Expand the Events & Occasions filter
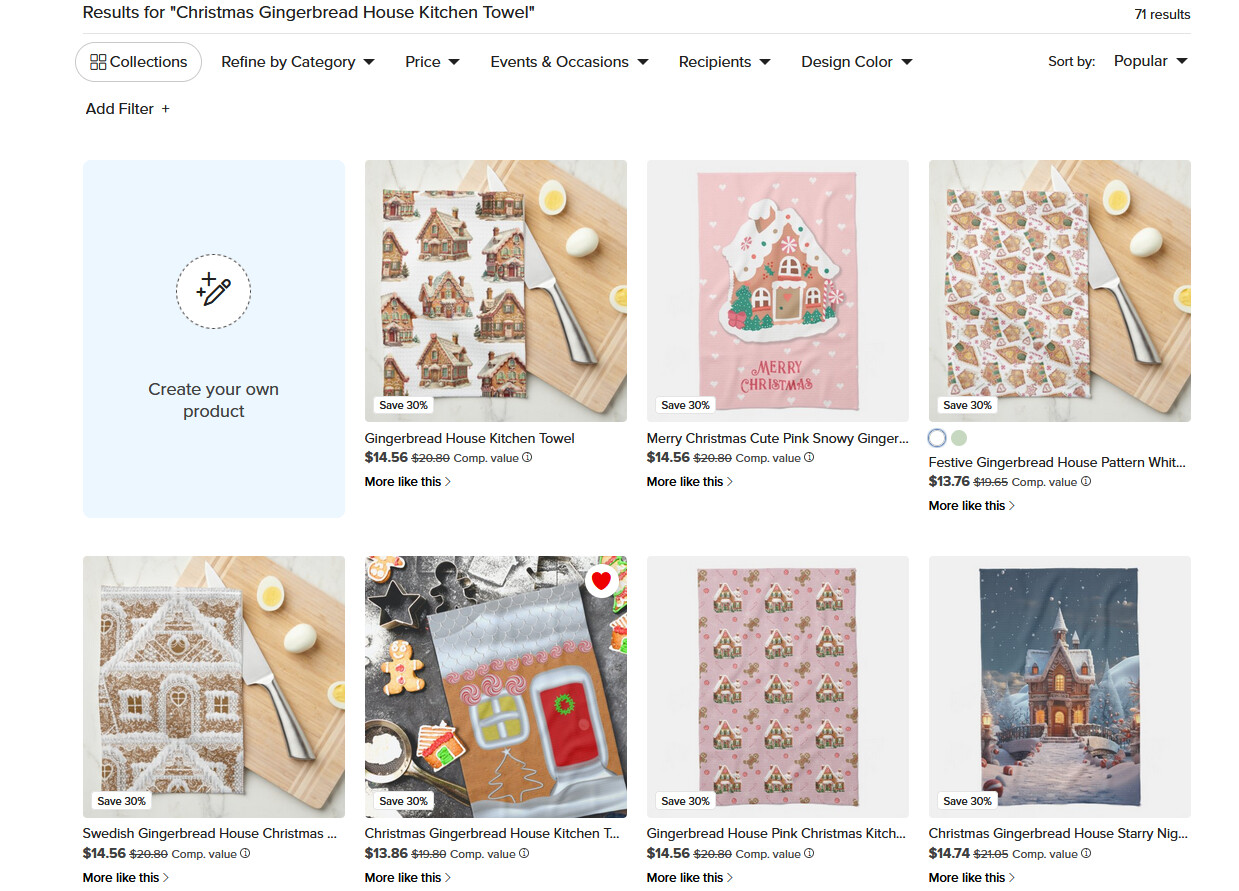This screenshot has width=1239, height=891. 569,62
